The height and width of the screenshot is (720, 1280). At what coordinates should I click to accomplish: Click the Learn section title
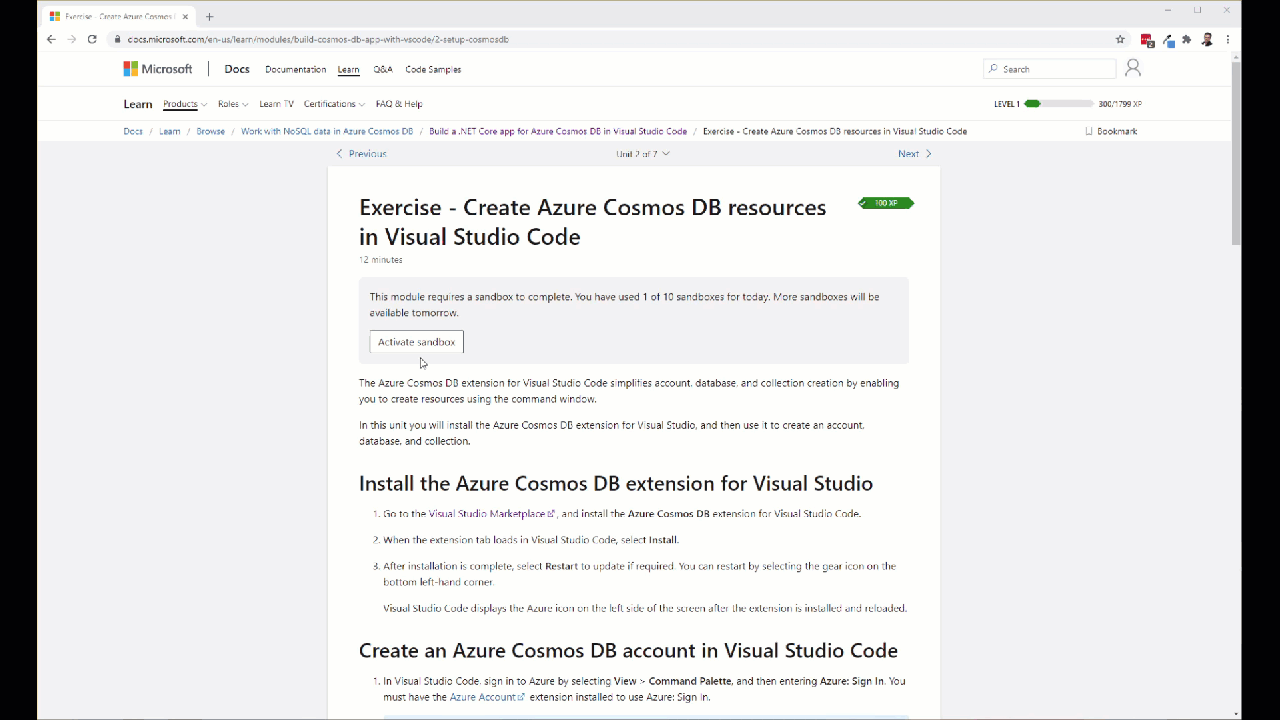click(138, 104)
